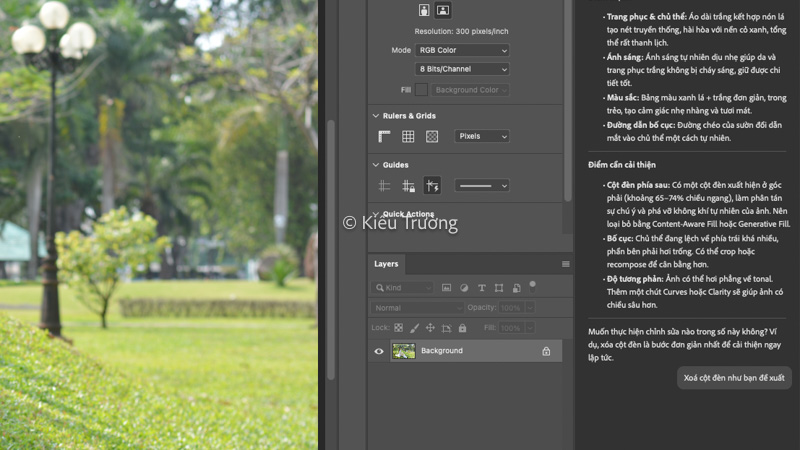
Task: Toggle the pixel grid icon
Action: pyautogui.click(x=432, y=136)
